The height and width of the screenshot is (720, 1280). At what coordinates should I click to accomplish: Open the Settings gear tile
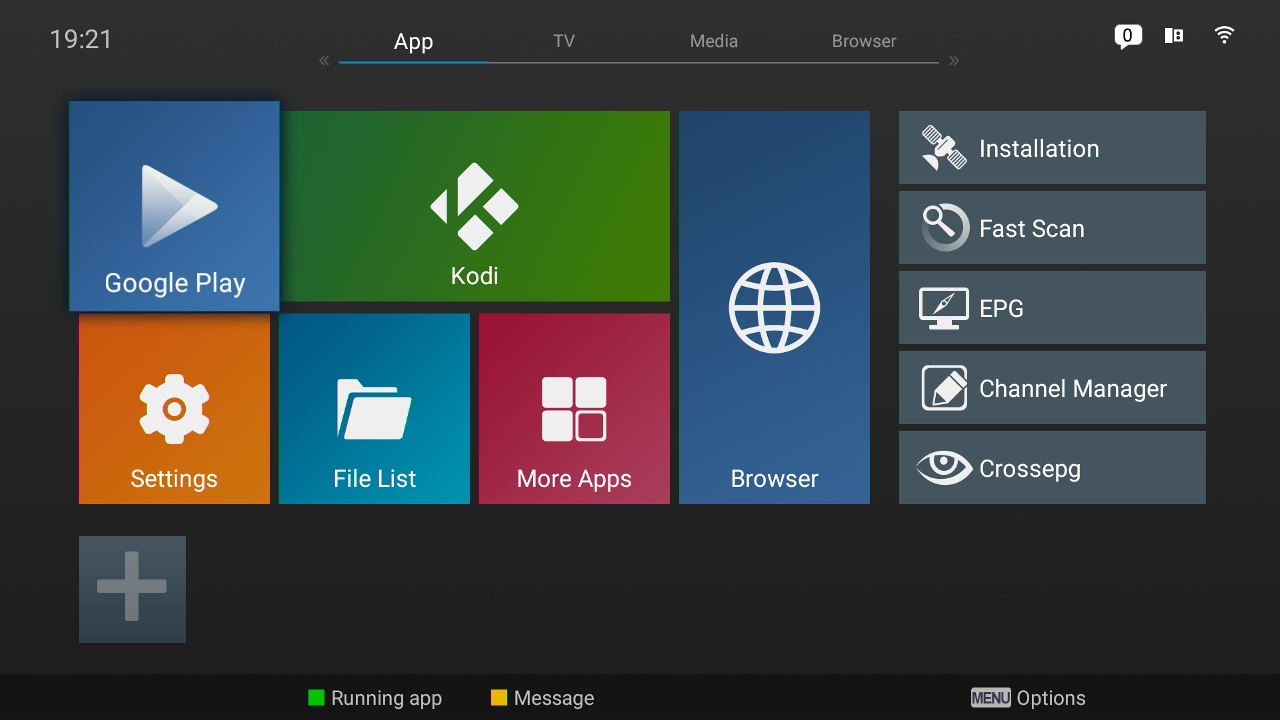(174, 409)
